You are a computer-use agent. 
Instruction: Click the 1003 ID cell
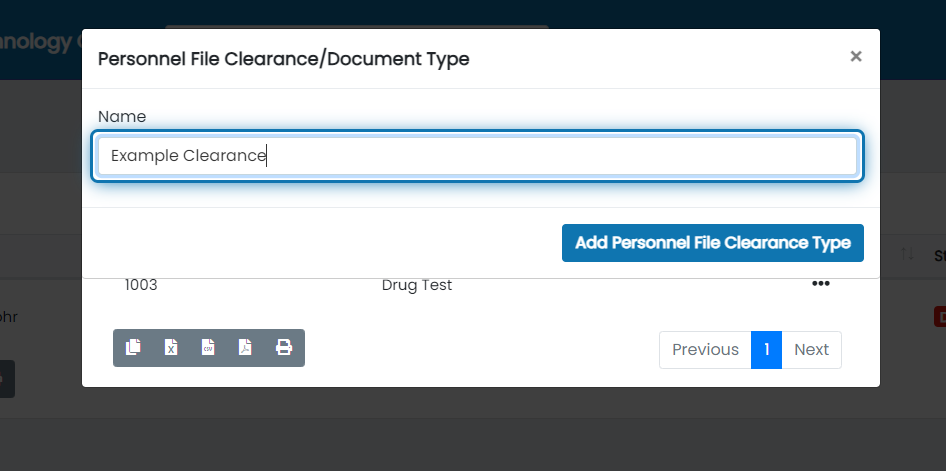(x=141, y=285)
